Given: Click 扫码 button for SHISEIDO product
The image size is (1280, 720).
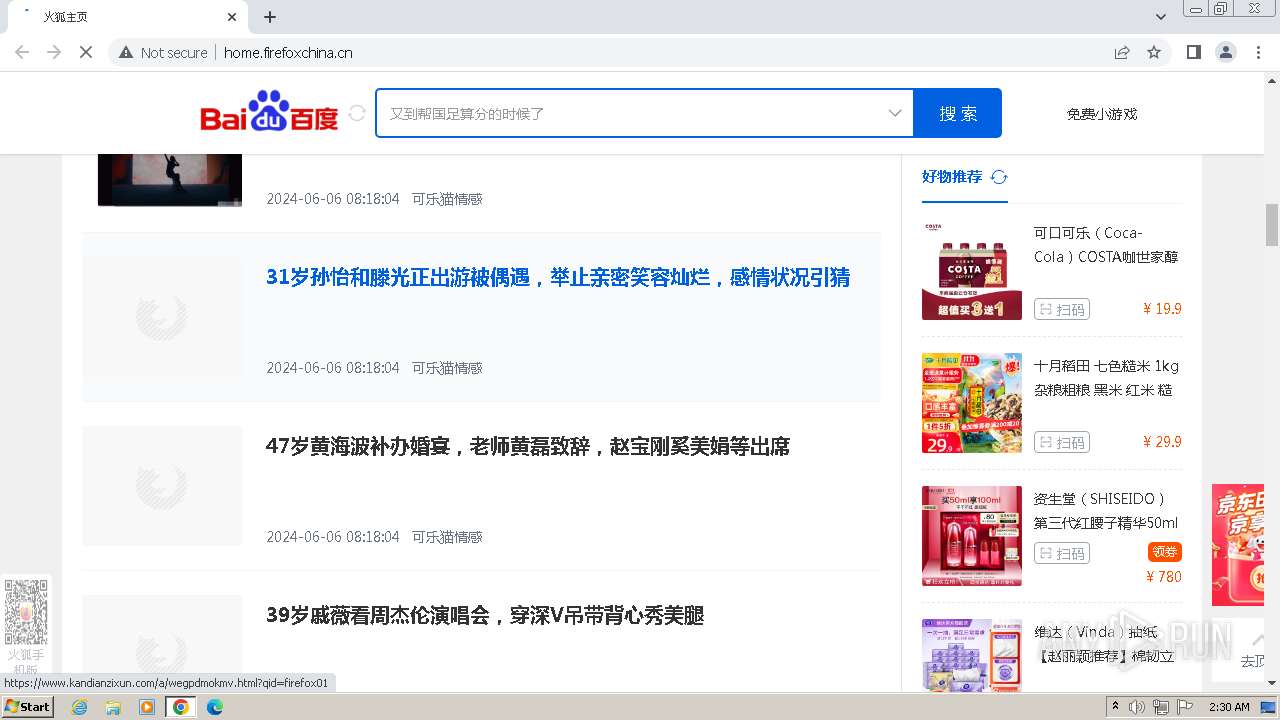Looking at the screenshot, I should coord(1062,553).
